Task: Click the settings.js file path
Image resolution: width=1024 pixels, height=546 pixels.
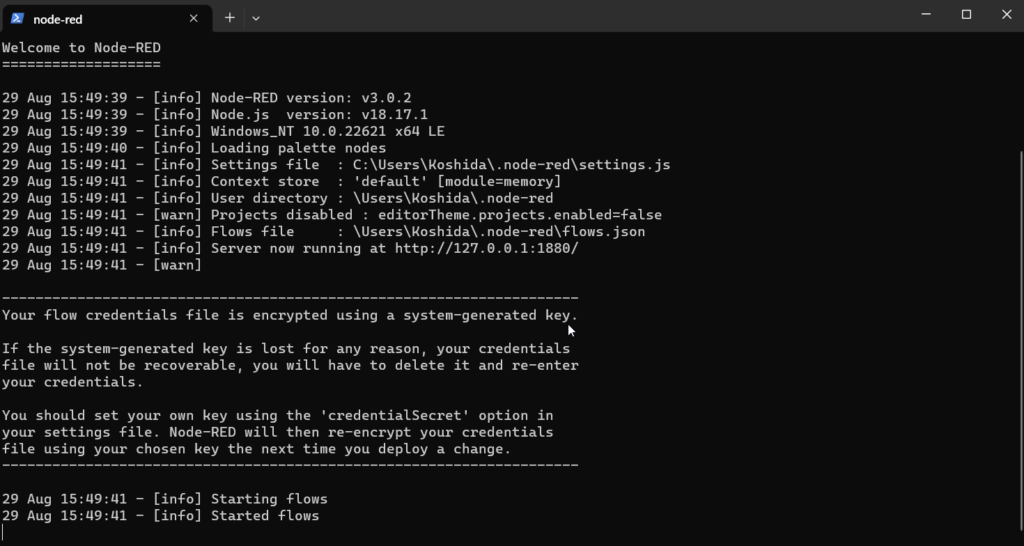Action: [x=511, y=164]
